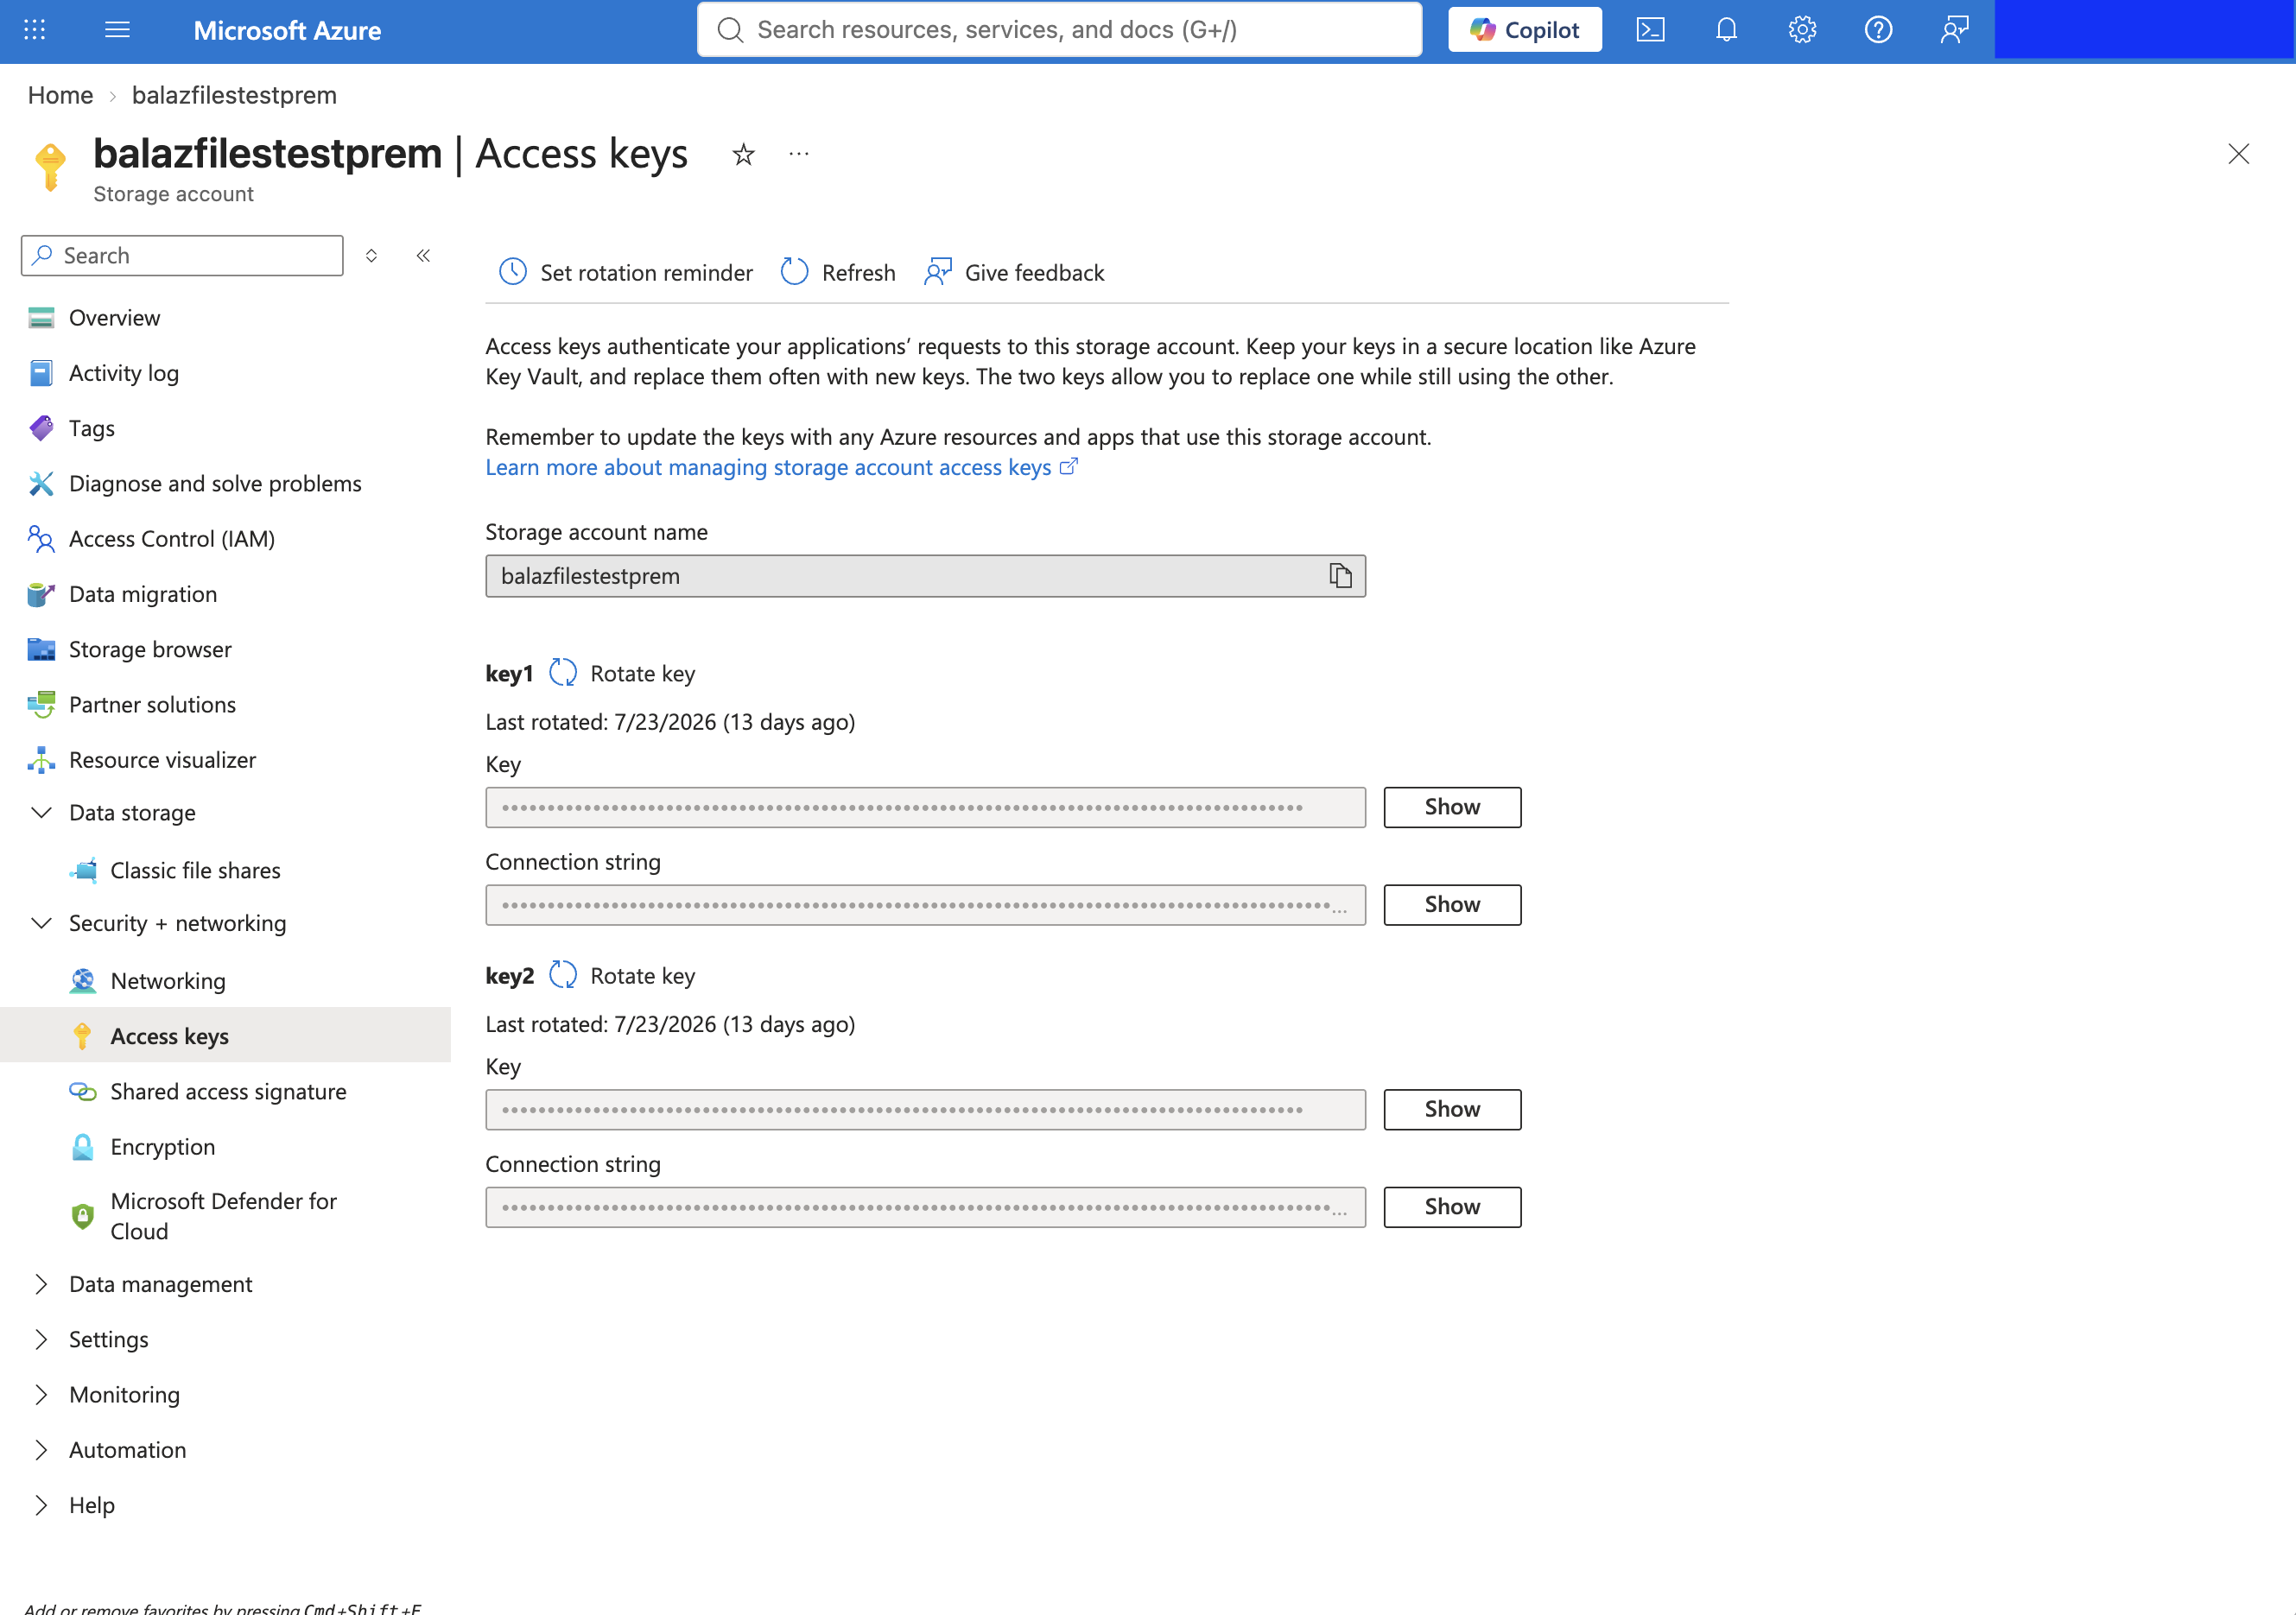
Task: Click the Storage account name field
Action: (x=925, y=576)
